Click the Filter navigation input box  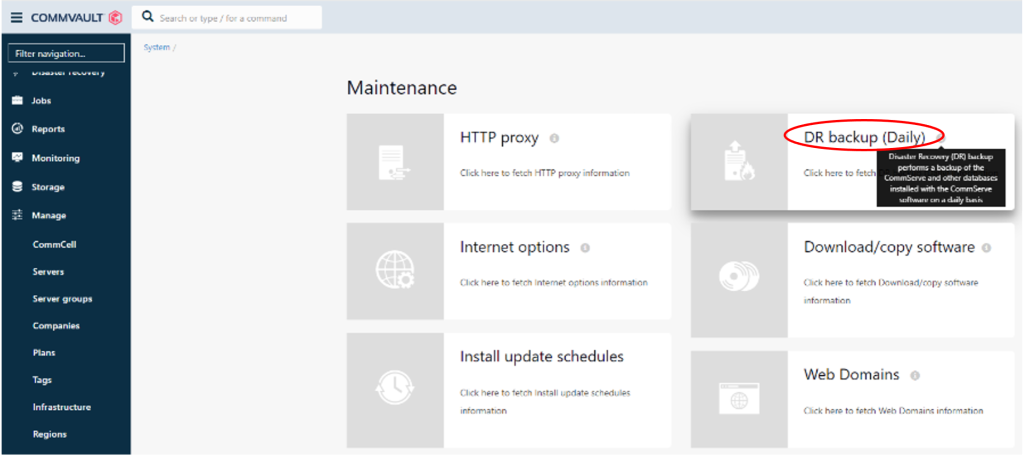66,54
